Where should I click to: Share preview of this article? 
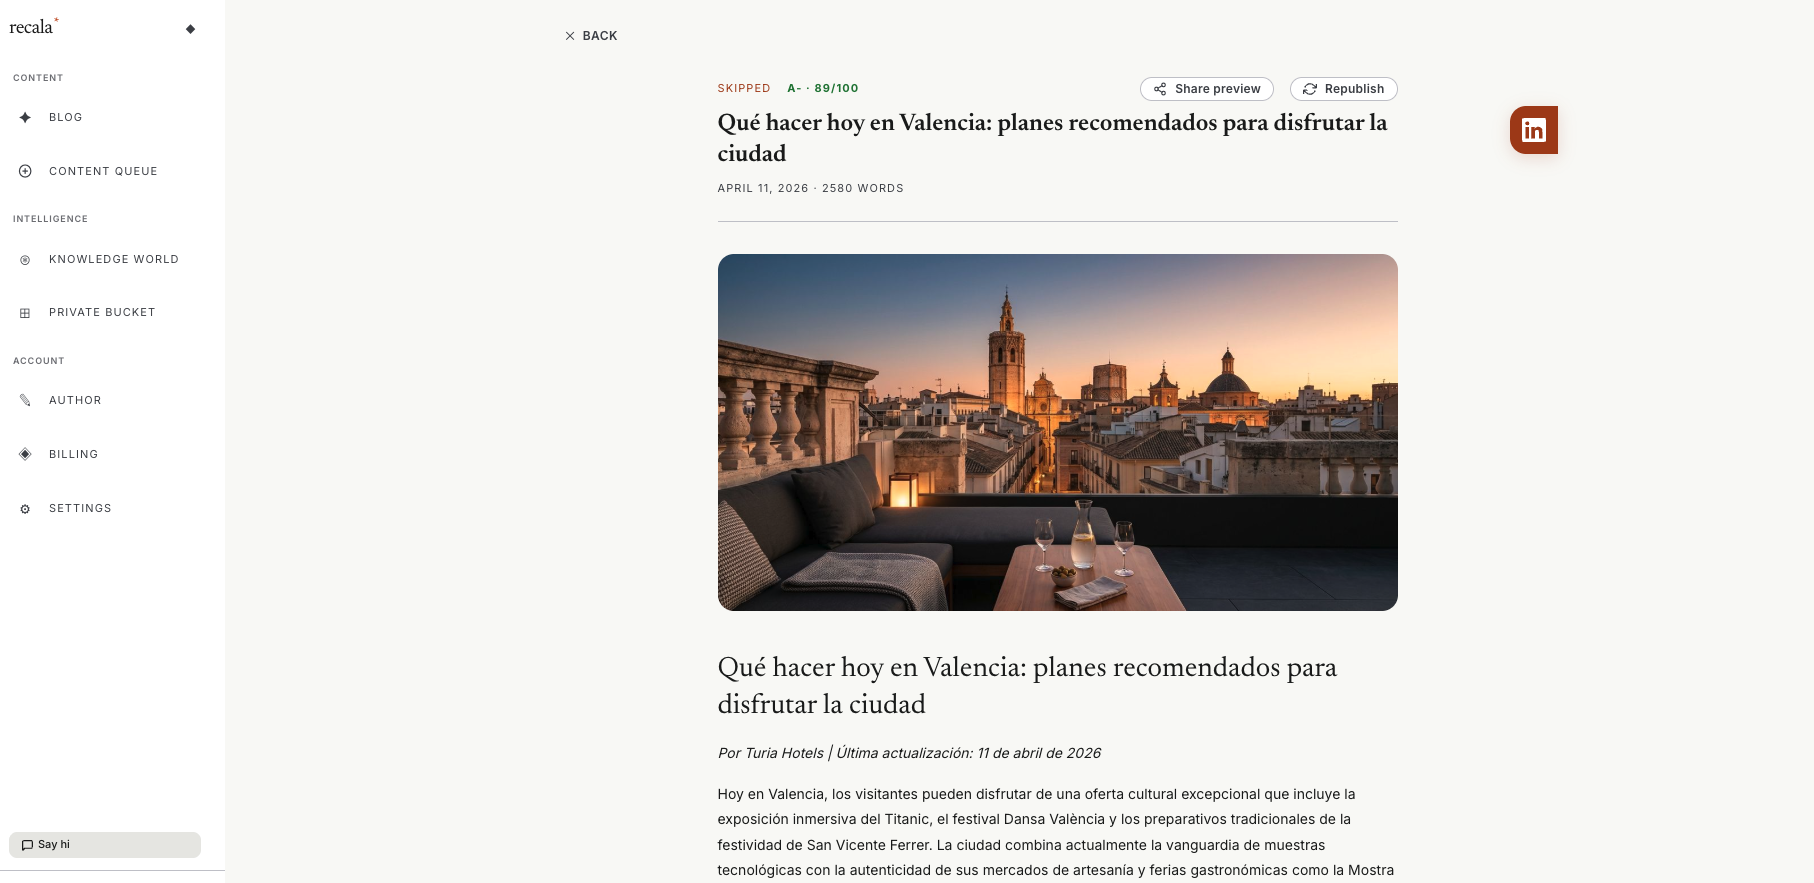1207,89
